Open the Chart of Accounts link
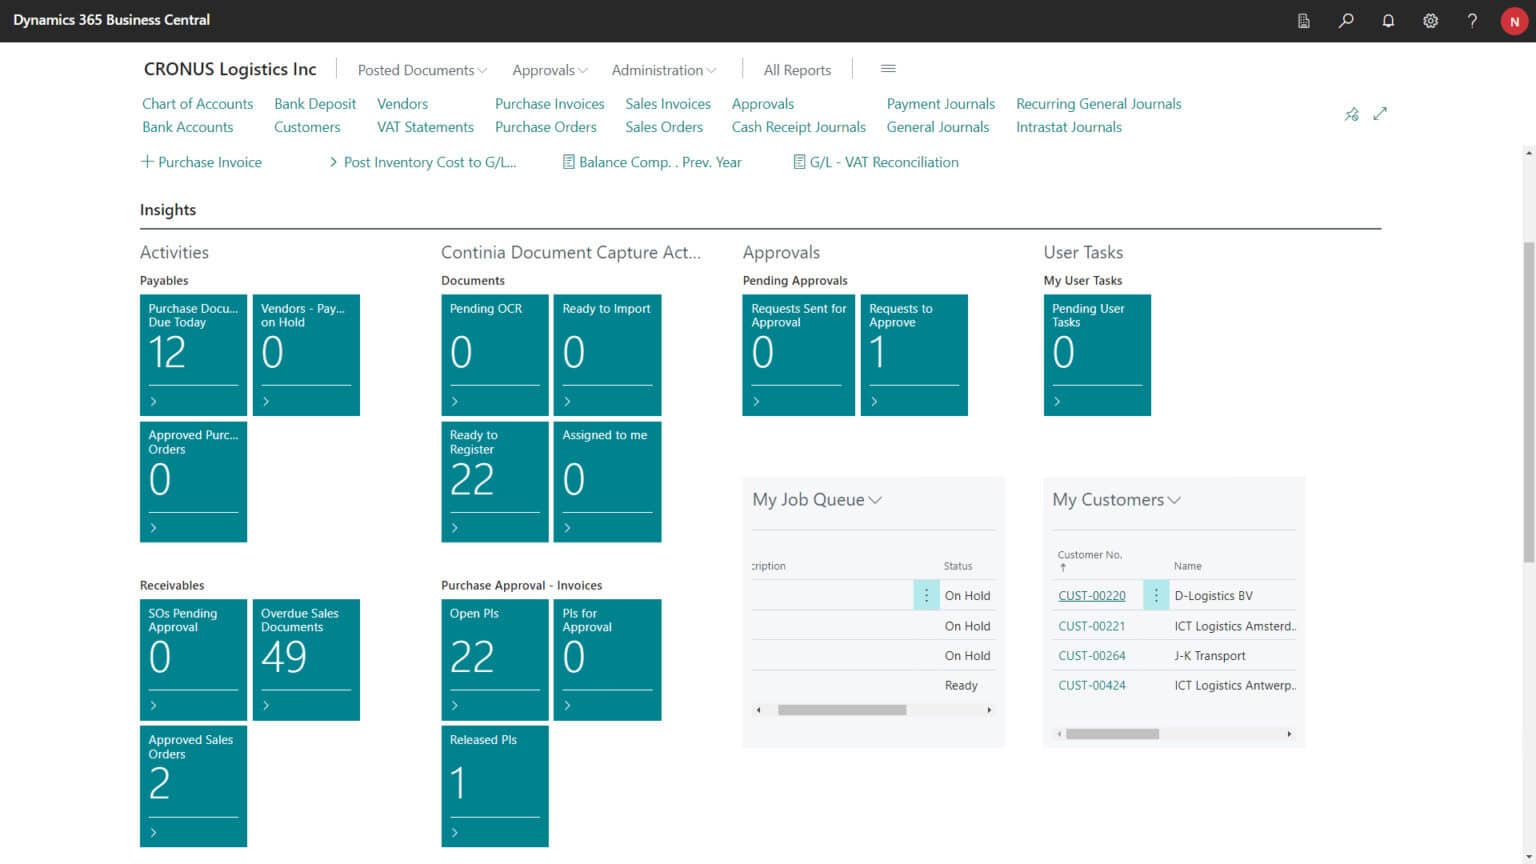 pos(197,104)
